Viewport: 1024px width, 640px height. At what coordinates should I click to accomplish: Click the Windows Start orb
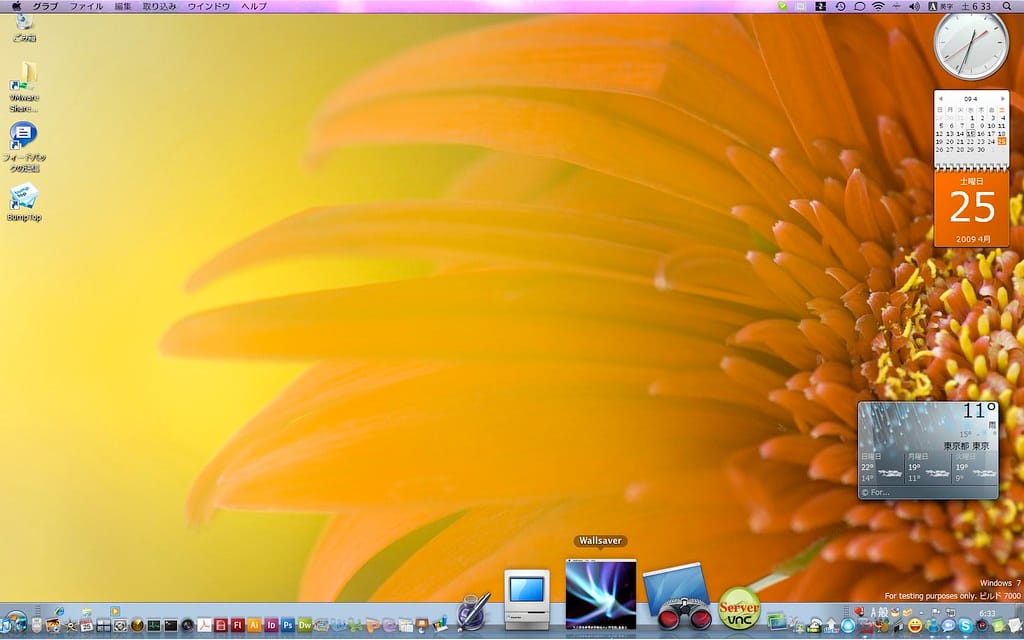[16, 622]
